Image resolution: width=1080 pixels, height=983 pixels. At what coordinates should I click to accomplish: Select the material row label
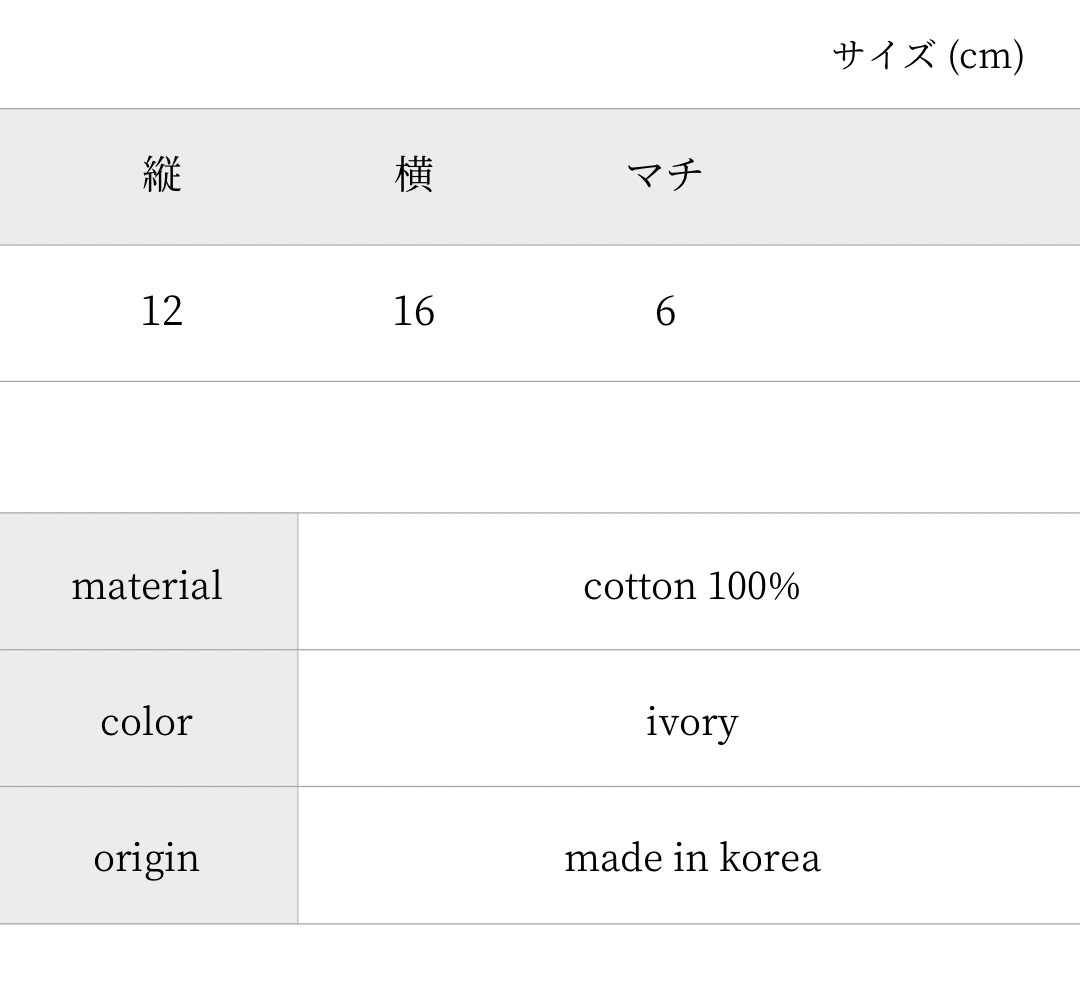[147, 586]
